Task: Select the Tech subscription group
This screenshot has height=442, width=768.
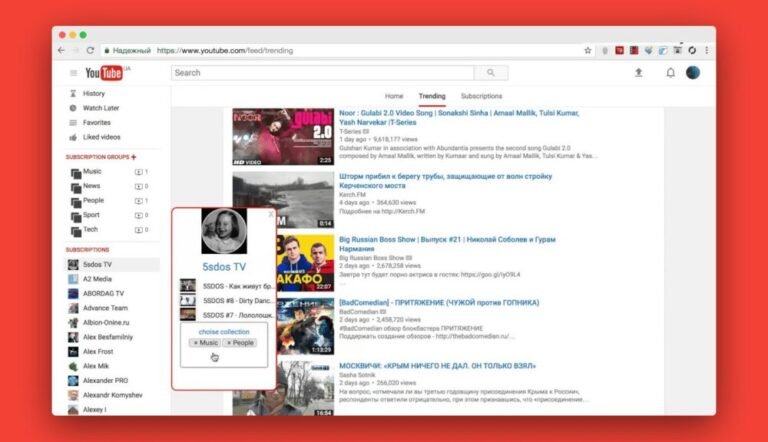Action: [x=90, y=229]
